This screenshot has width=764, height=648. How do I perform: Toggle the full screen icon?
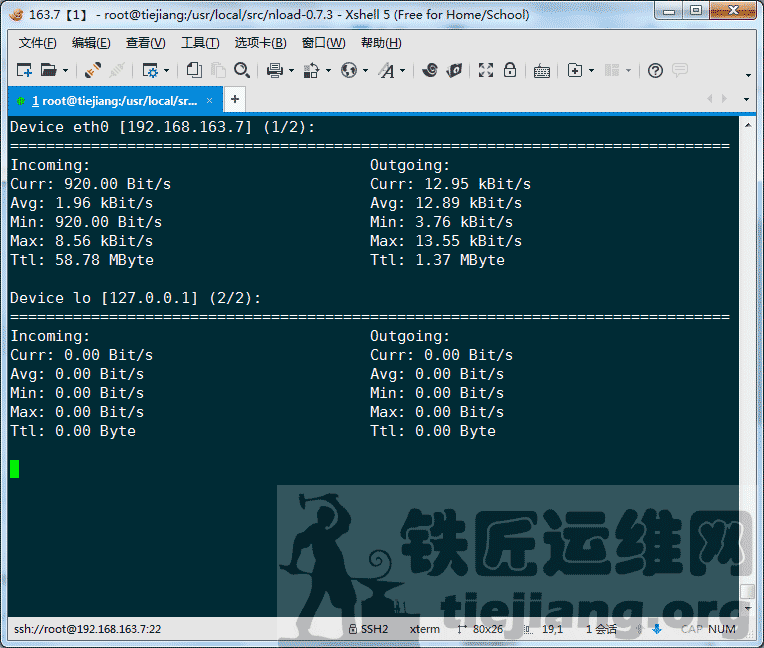[486, 70]
